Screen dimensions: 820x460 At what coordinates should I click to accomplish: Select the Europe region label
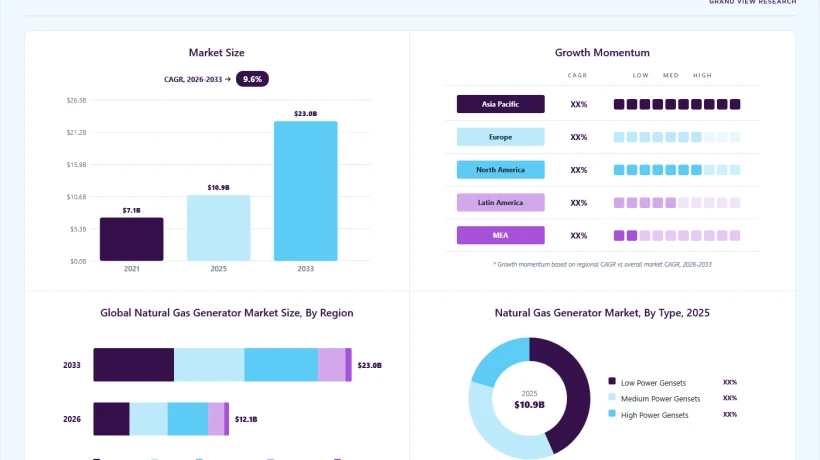[x=500, y=137]
